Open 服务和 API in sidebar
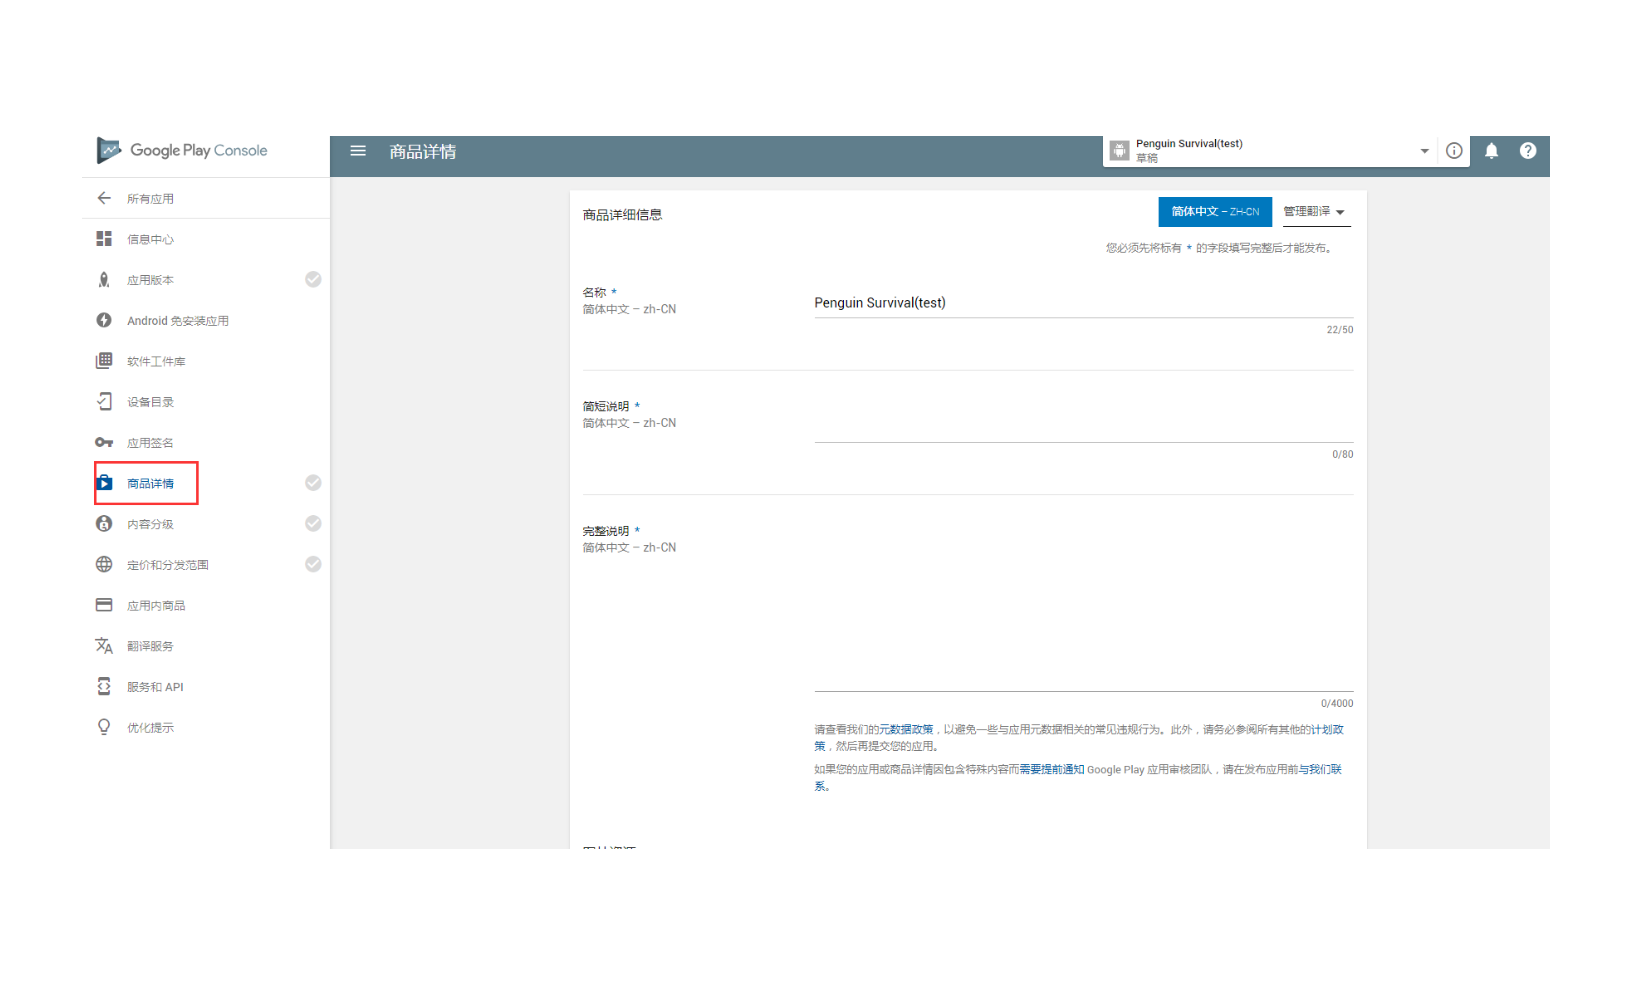Screen dimensions: 1631x984 tap(155, 687)
